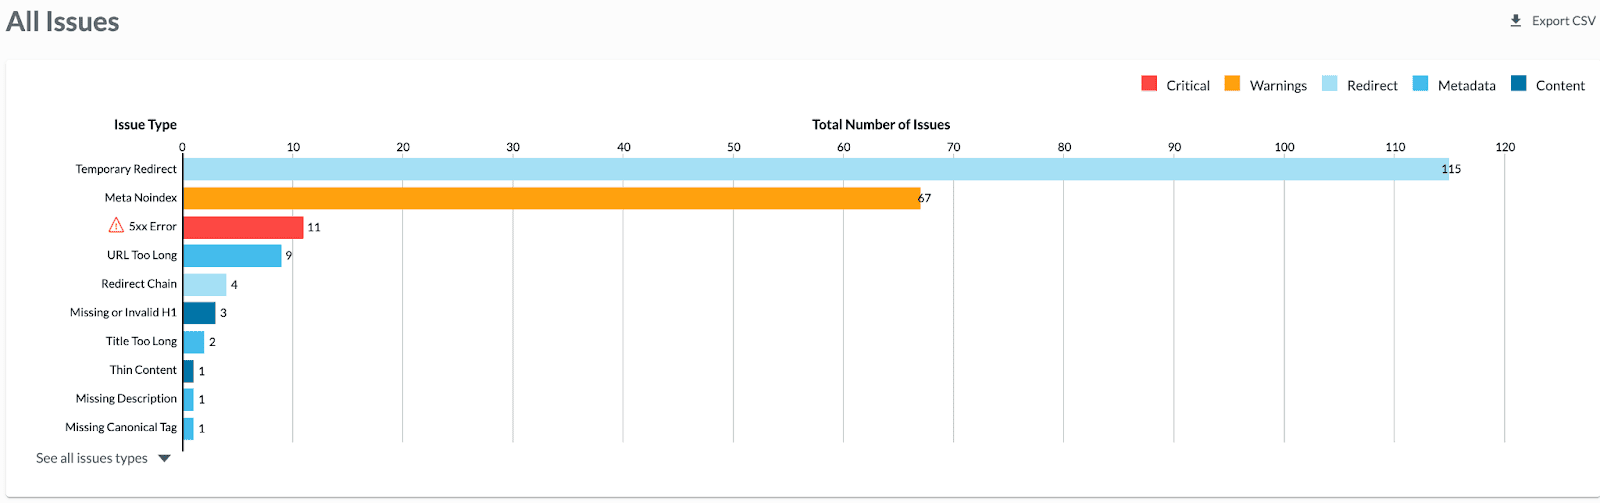The width and height of the screenshot is (1600, 503).
Task: Toggle the Content legend swatch
Action: click(x=1518, y=84)
